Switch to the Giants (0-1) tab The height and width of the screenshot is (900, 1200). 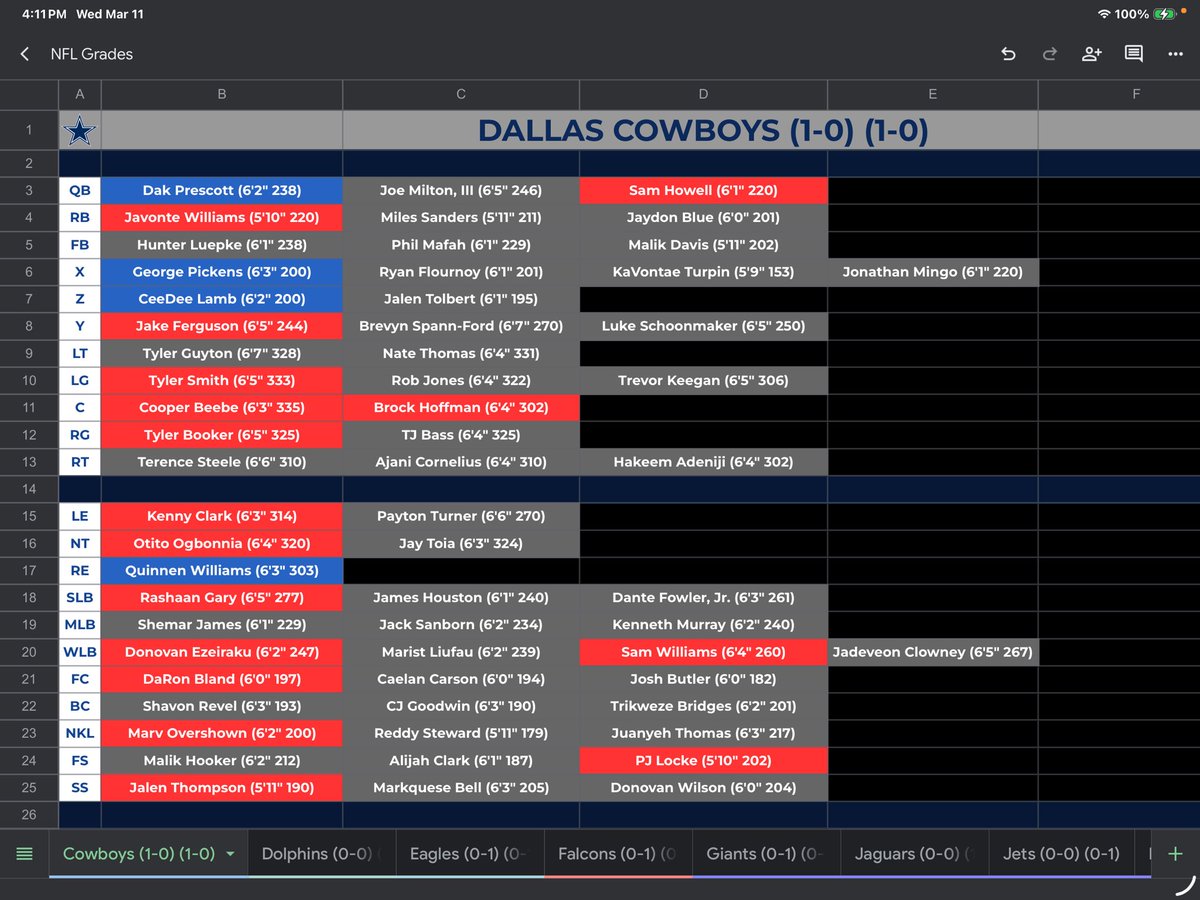pyautogui.click(x=766, y=854)
